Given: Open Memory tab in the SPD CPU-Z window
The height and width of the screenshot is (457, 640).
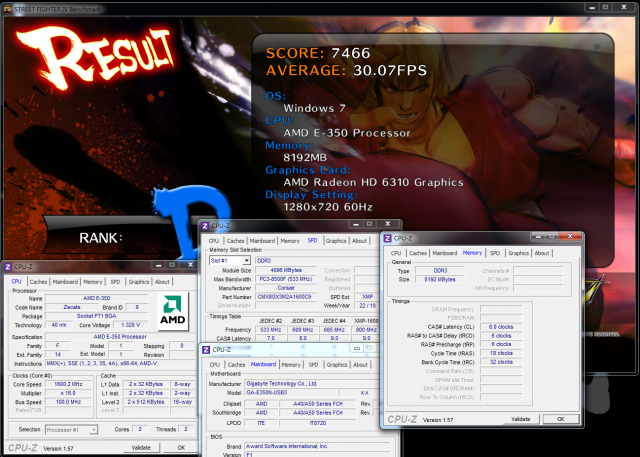Looking at the screenshot, I should pos(290,241).
